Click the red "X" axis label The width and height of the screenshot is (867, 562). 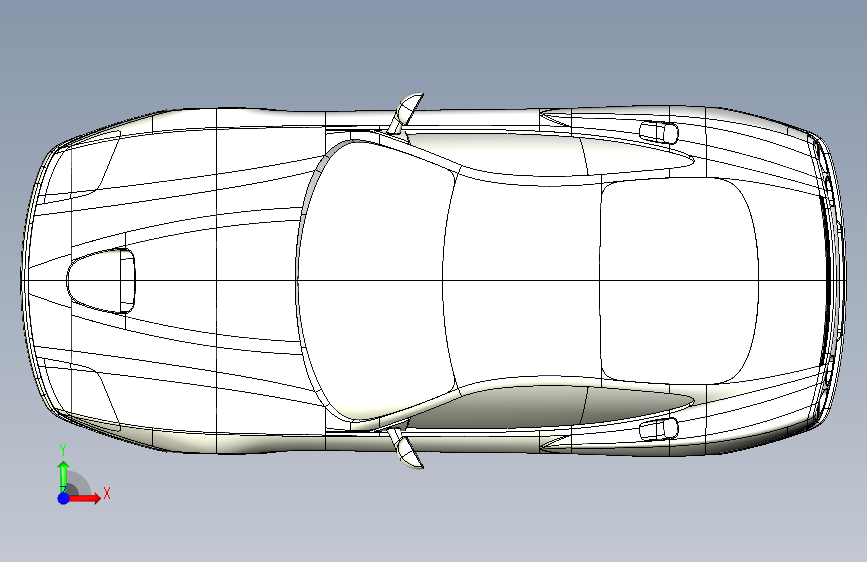point(107,493)
